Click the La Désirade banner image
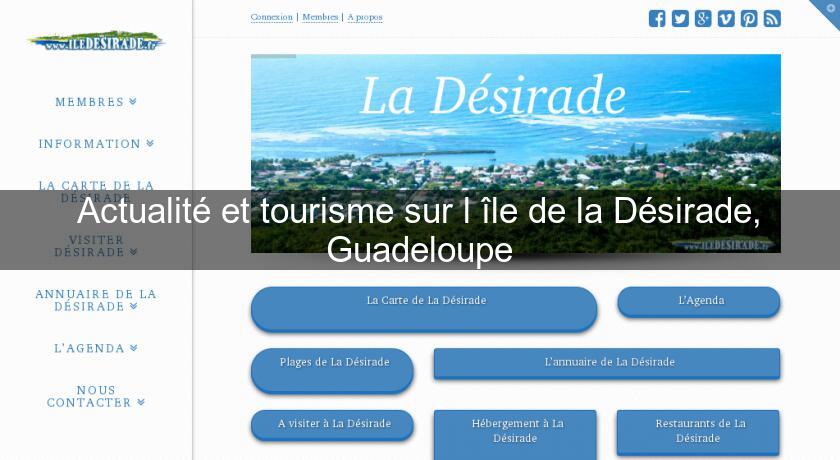This screenshot has height=460, width=840. (515, 153)
